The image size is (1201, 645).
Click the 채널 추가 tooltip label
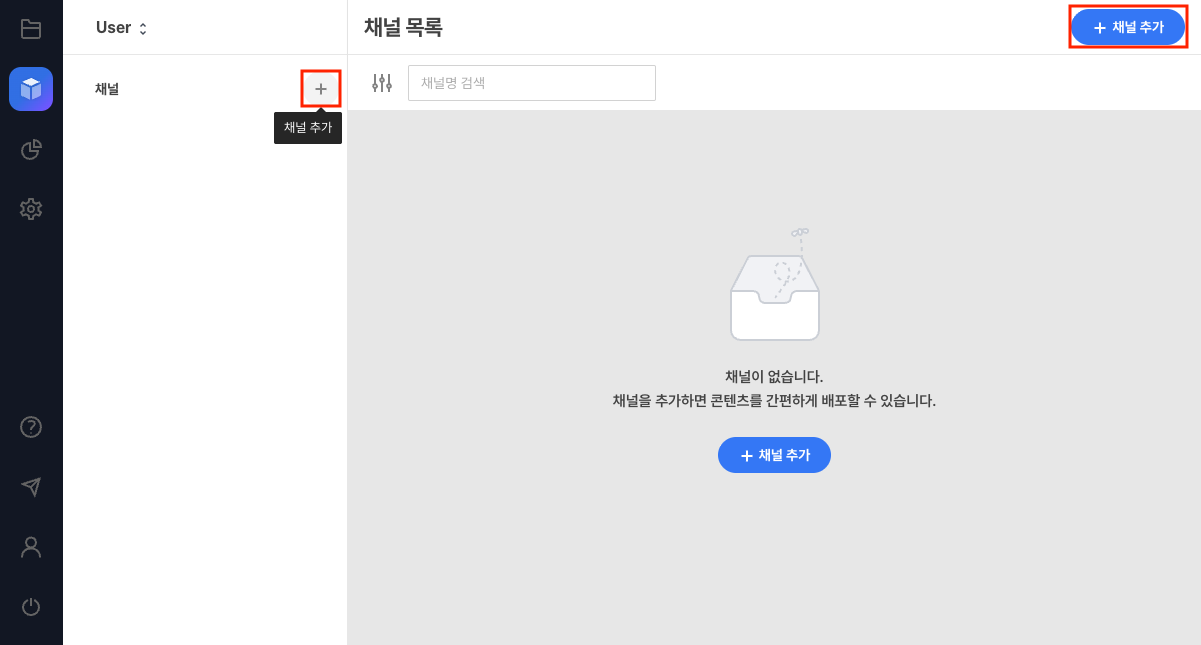pyautogui.click(x=307, y=128)
